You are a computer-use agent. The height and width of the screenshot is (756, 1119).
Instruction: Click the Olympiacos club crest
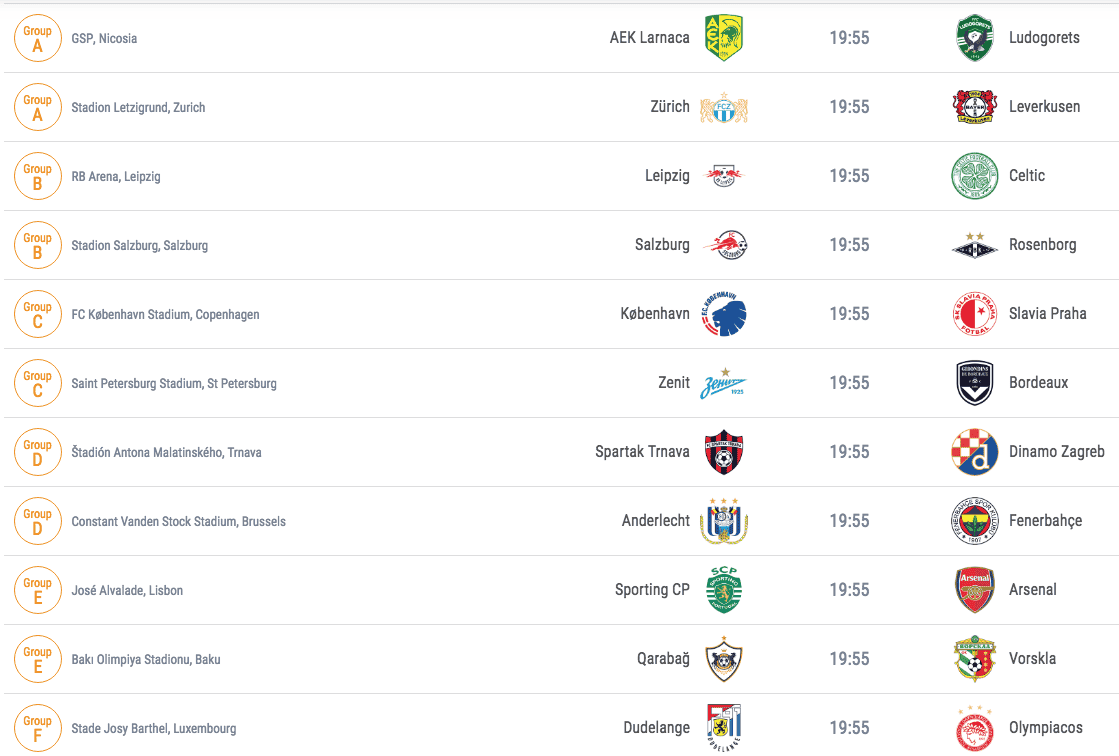pos(974,728)
